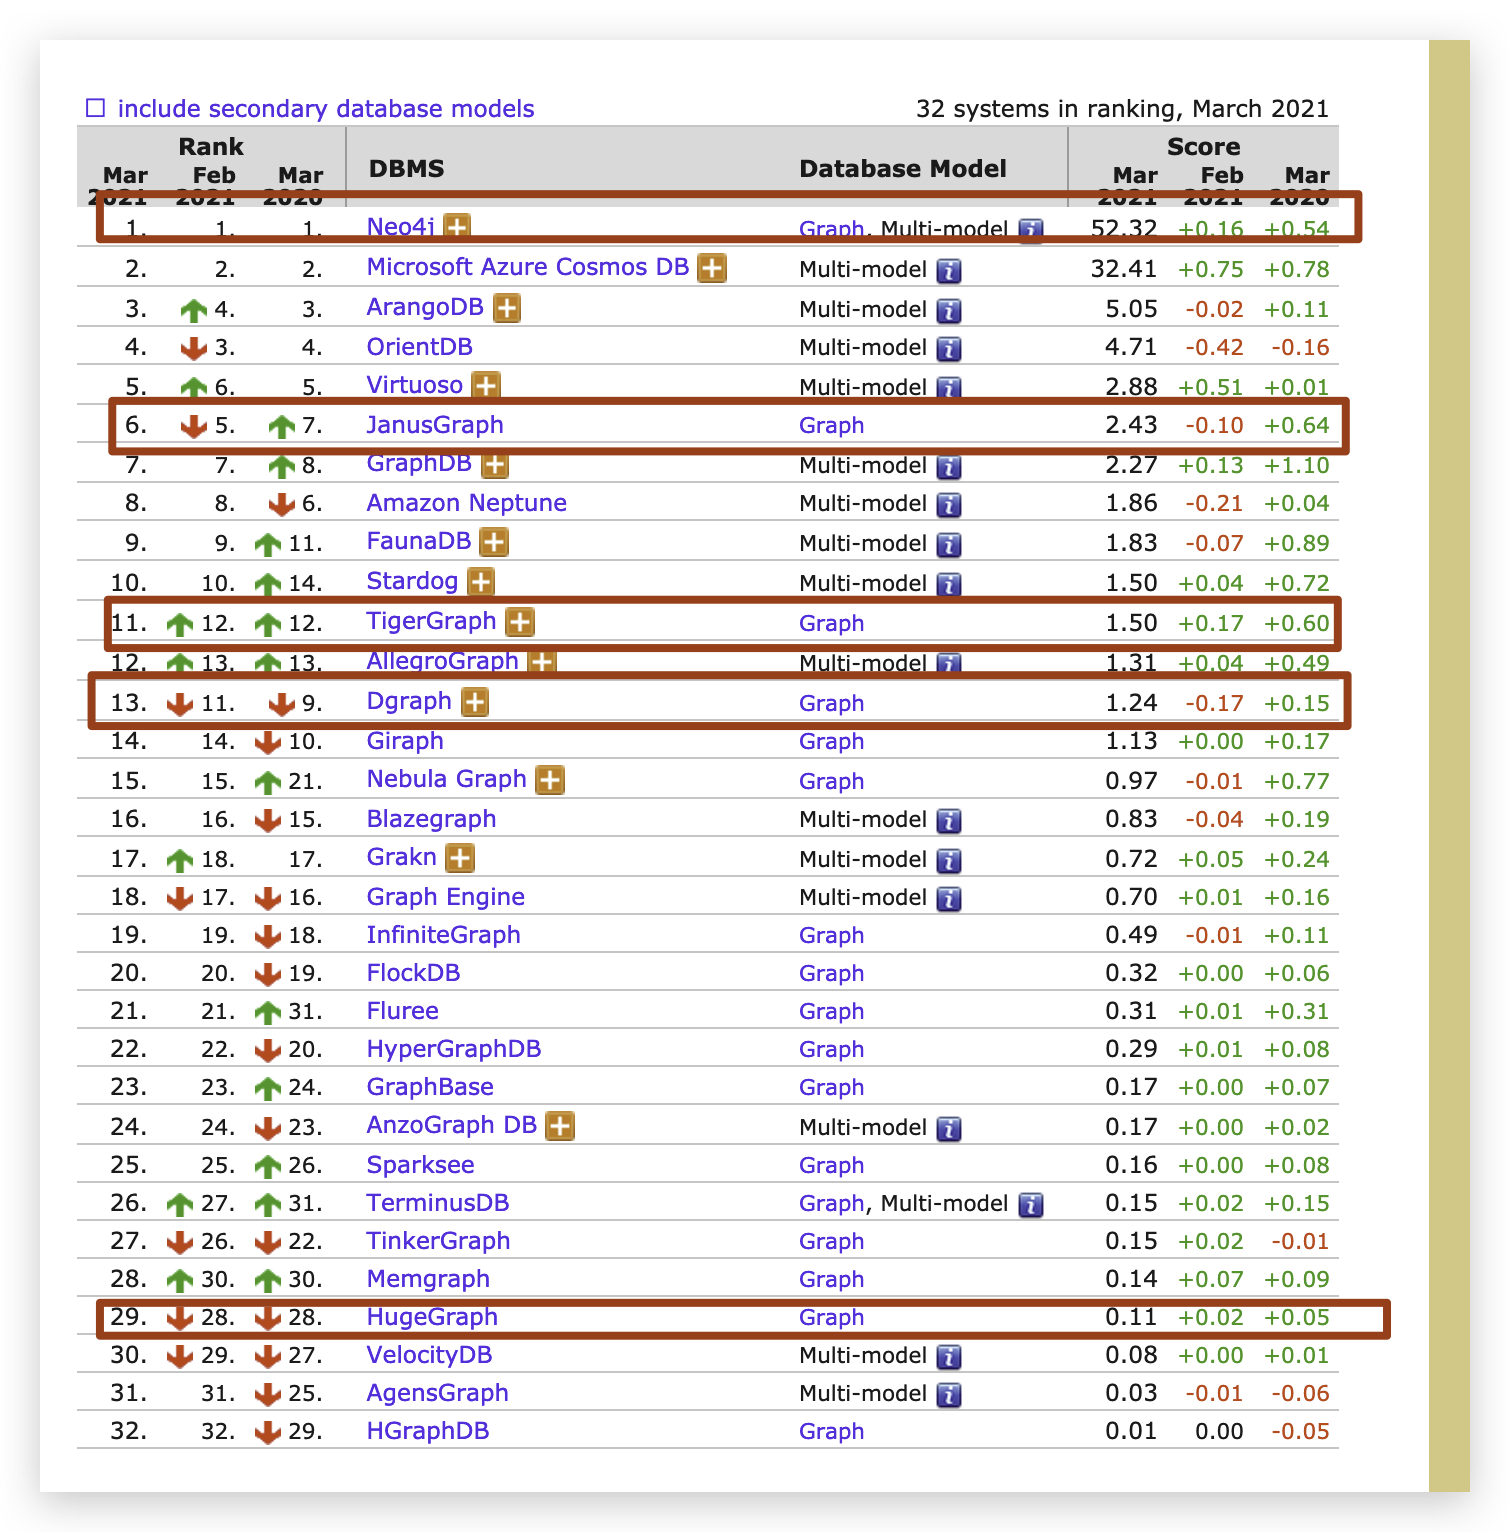Image resolution: width=1510 pixels, height=1532 pixels.
Task: Click the plus icon next to GraphDB
Action: [x=495, y=465]
